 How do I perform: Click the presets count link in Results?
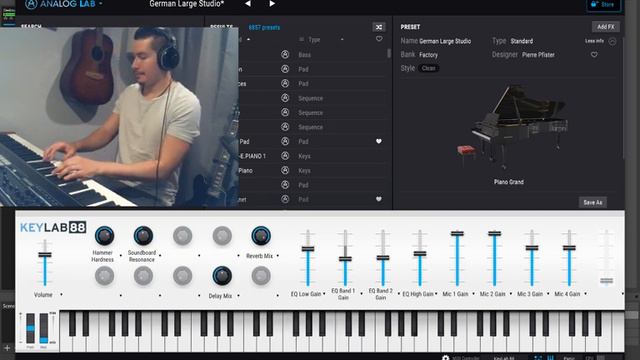264,27
